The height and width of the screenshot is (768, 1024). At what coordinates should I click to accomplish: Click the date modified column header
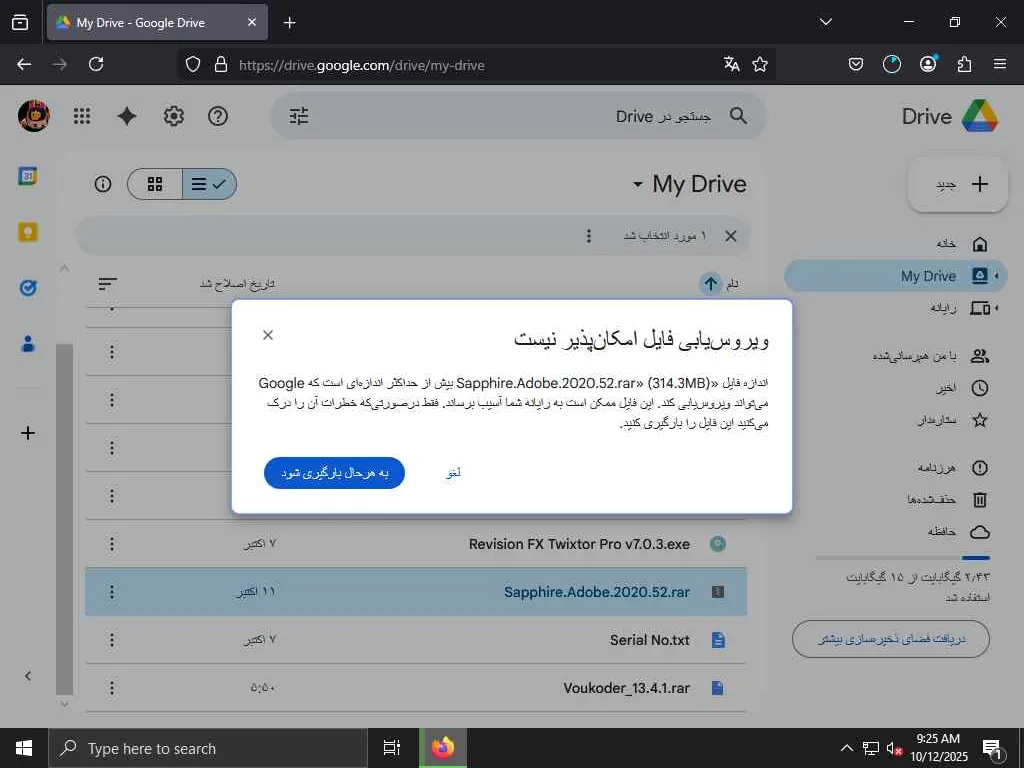click(x=237, y=284)
